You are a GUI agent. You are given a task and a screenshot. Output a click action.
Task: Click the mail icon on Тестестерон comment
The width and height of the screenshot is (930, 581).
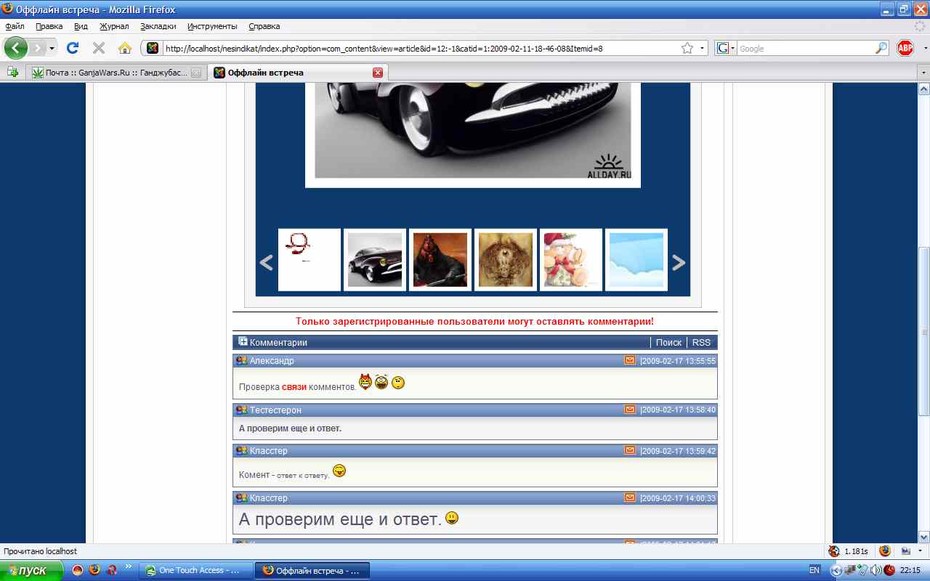pyautogui.click(x=629, y=410)
